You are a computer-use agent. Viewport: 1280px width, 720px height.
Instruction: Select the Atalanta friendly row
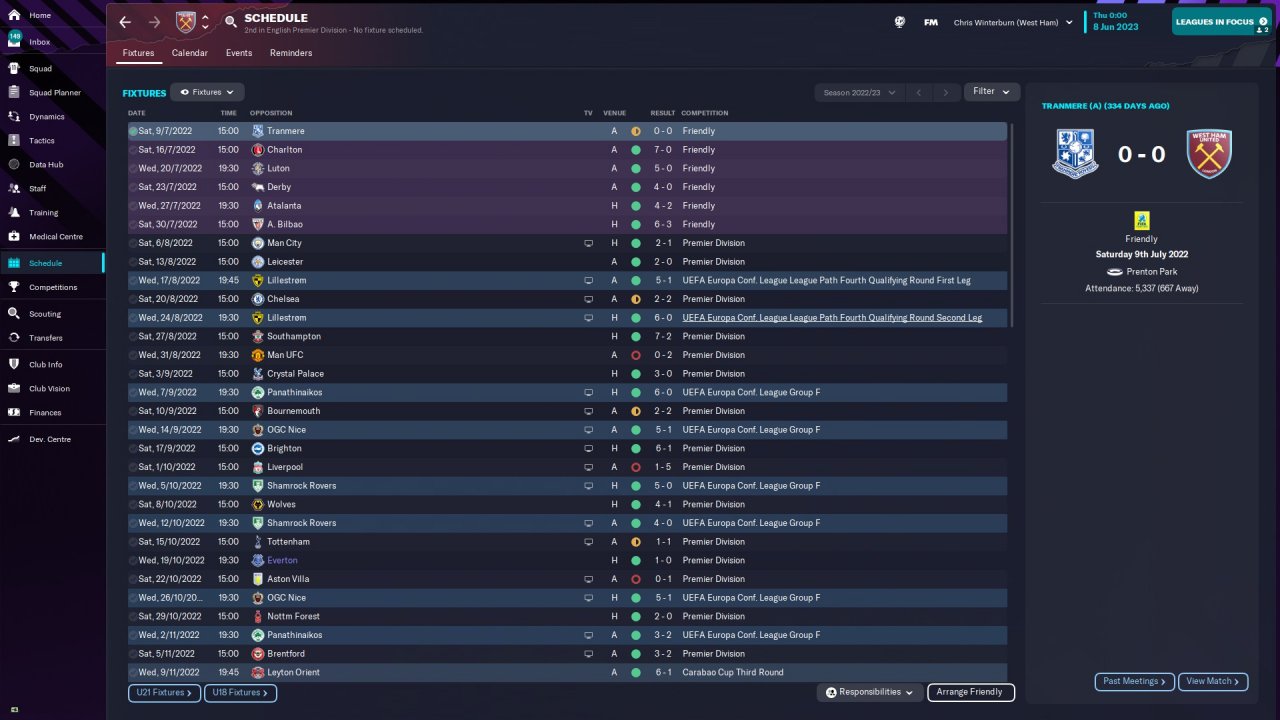[x=567, y=206]
